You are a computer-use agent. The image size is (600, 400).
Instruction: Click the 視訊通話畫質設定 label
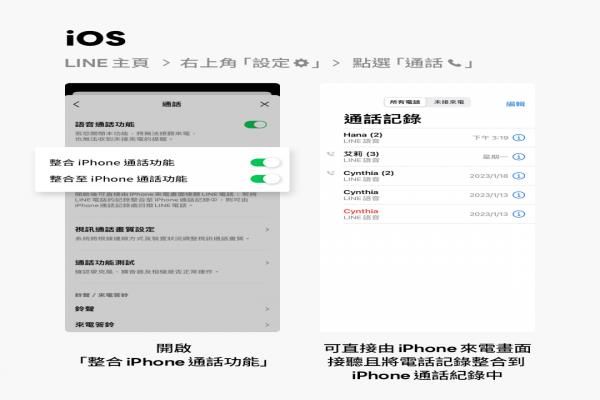(115, 229)
